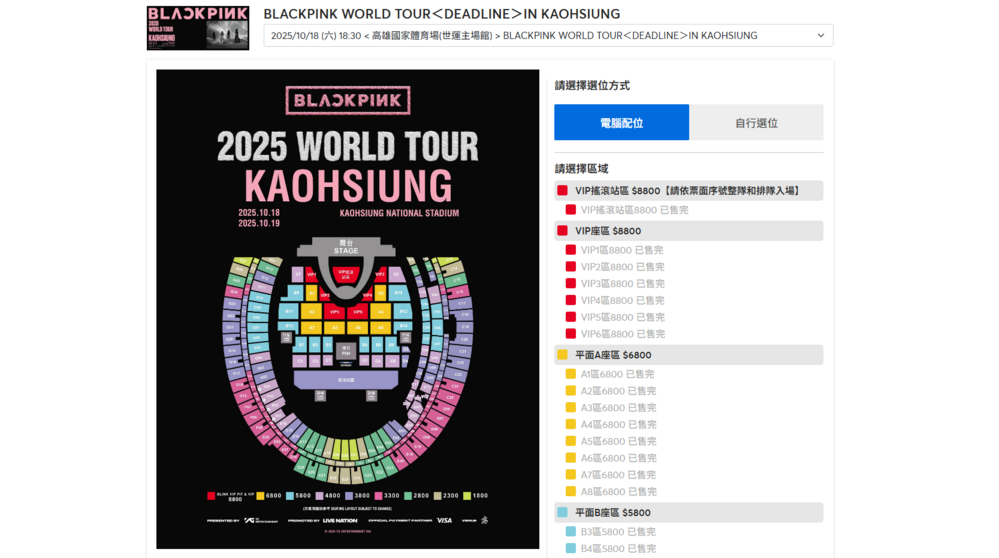Screen dimensions: 999x558
Task: Click the BLACKPINK logo on the poster
Action: click(x=347, y=100)
